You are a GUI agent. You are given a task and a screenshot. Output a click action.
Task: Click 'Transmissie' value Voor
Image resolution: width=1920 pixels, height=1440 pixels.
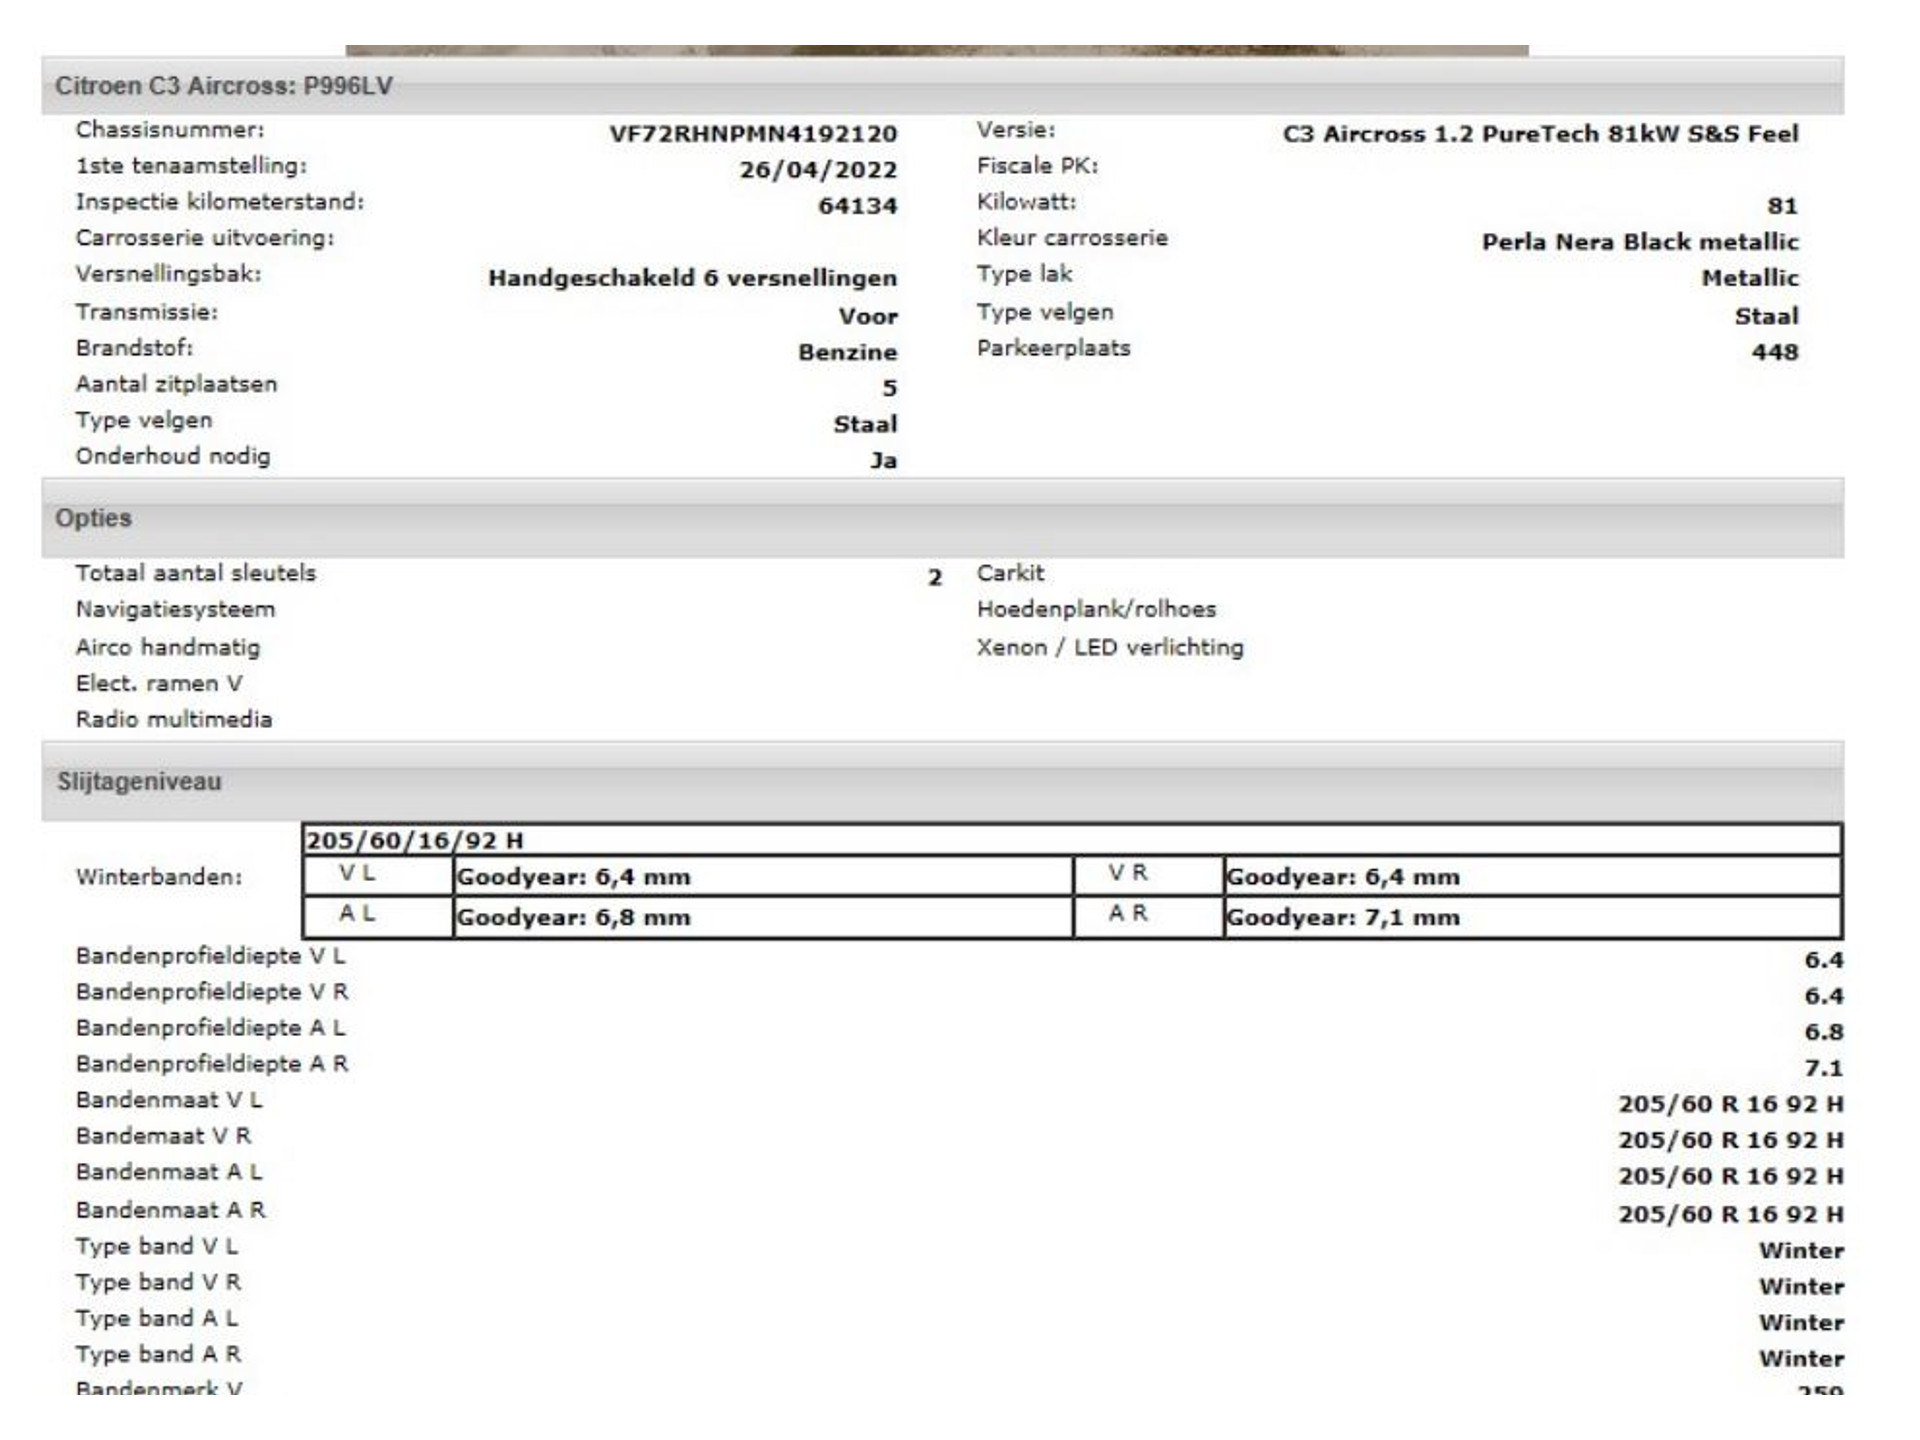[868, 316]
